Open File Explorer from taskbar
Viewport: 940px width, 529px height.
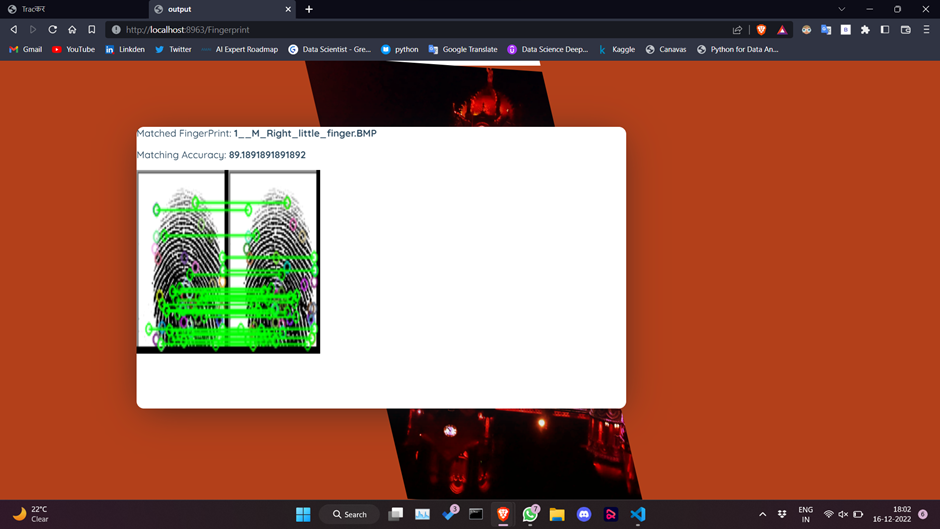coord(557,514)
